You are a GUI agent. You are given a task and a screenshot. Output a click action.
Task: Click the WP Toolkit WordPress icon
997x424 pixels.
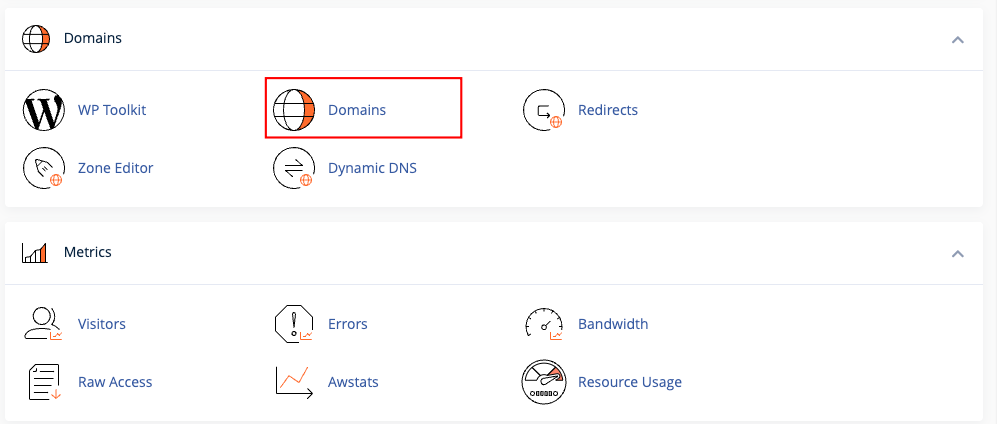[43, 110]
